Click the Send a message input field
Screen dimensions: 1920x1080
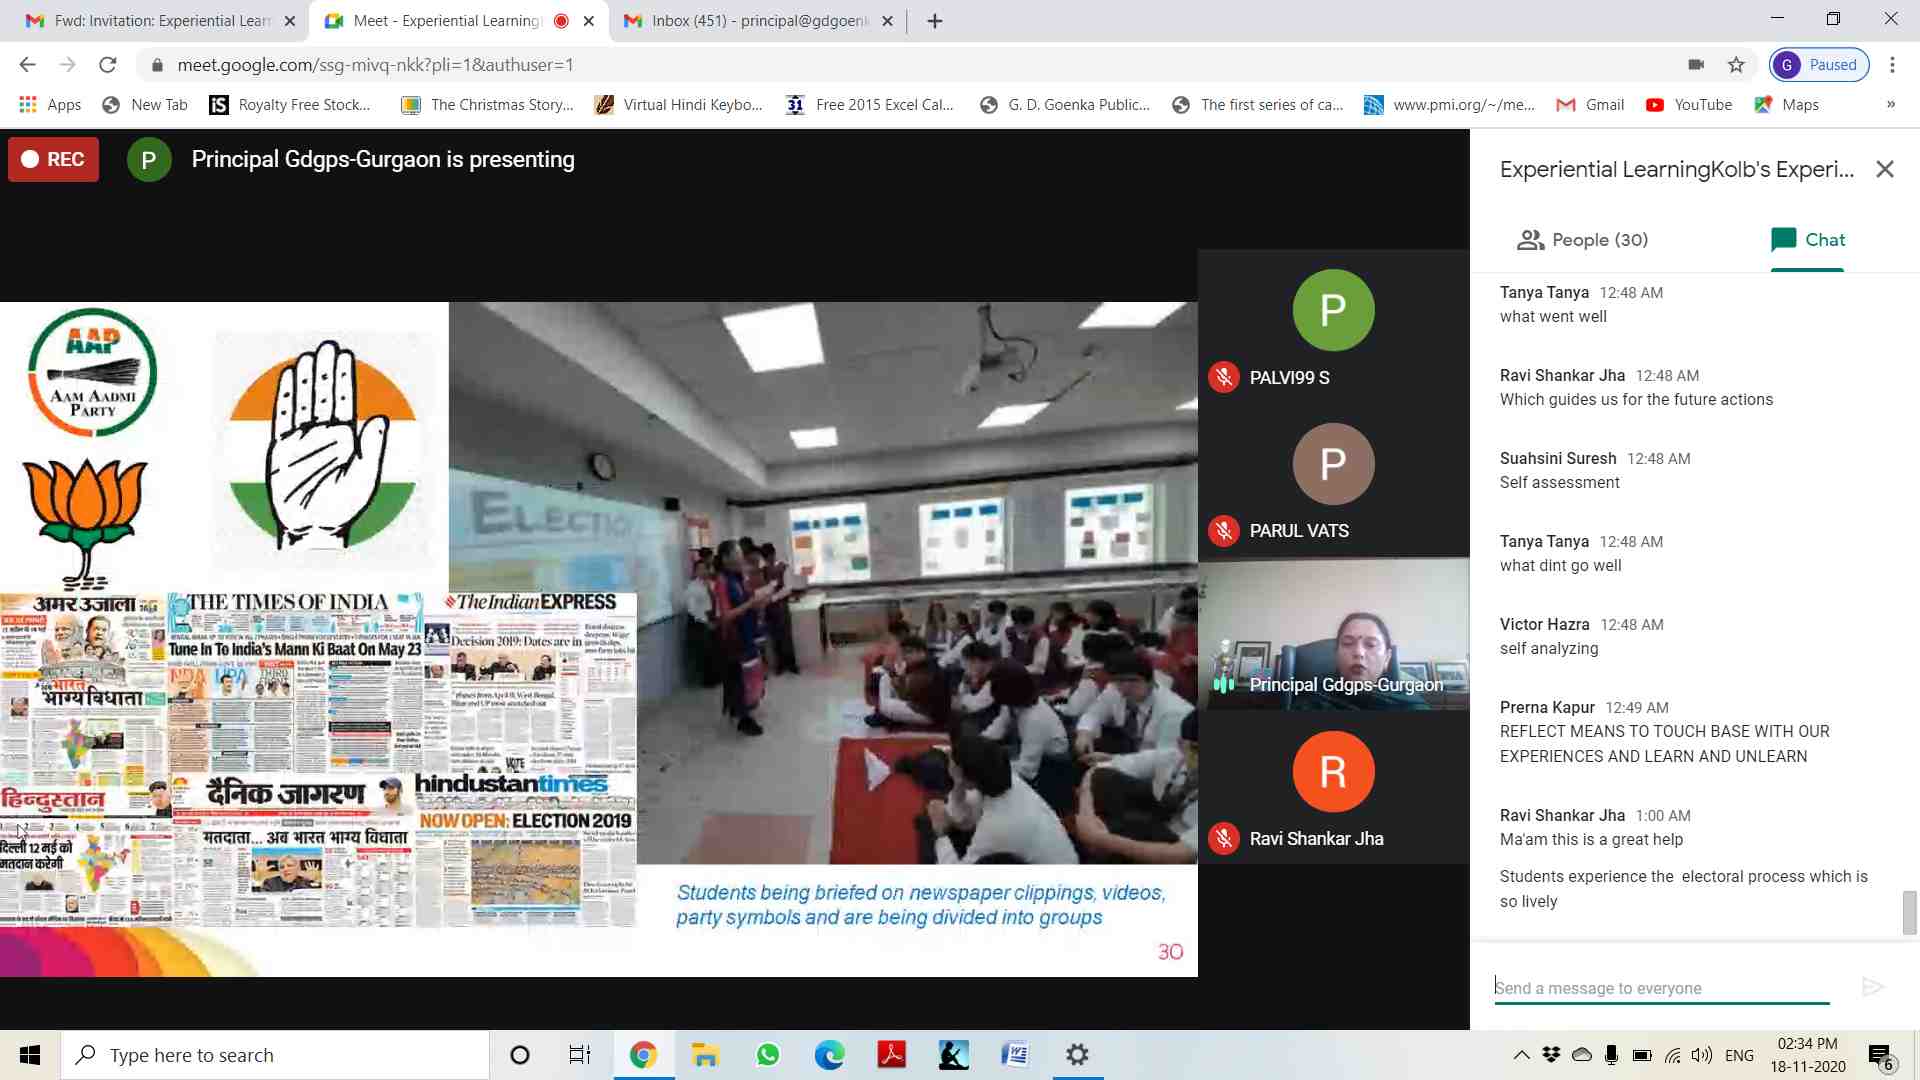[x=1662, y=988]
